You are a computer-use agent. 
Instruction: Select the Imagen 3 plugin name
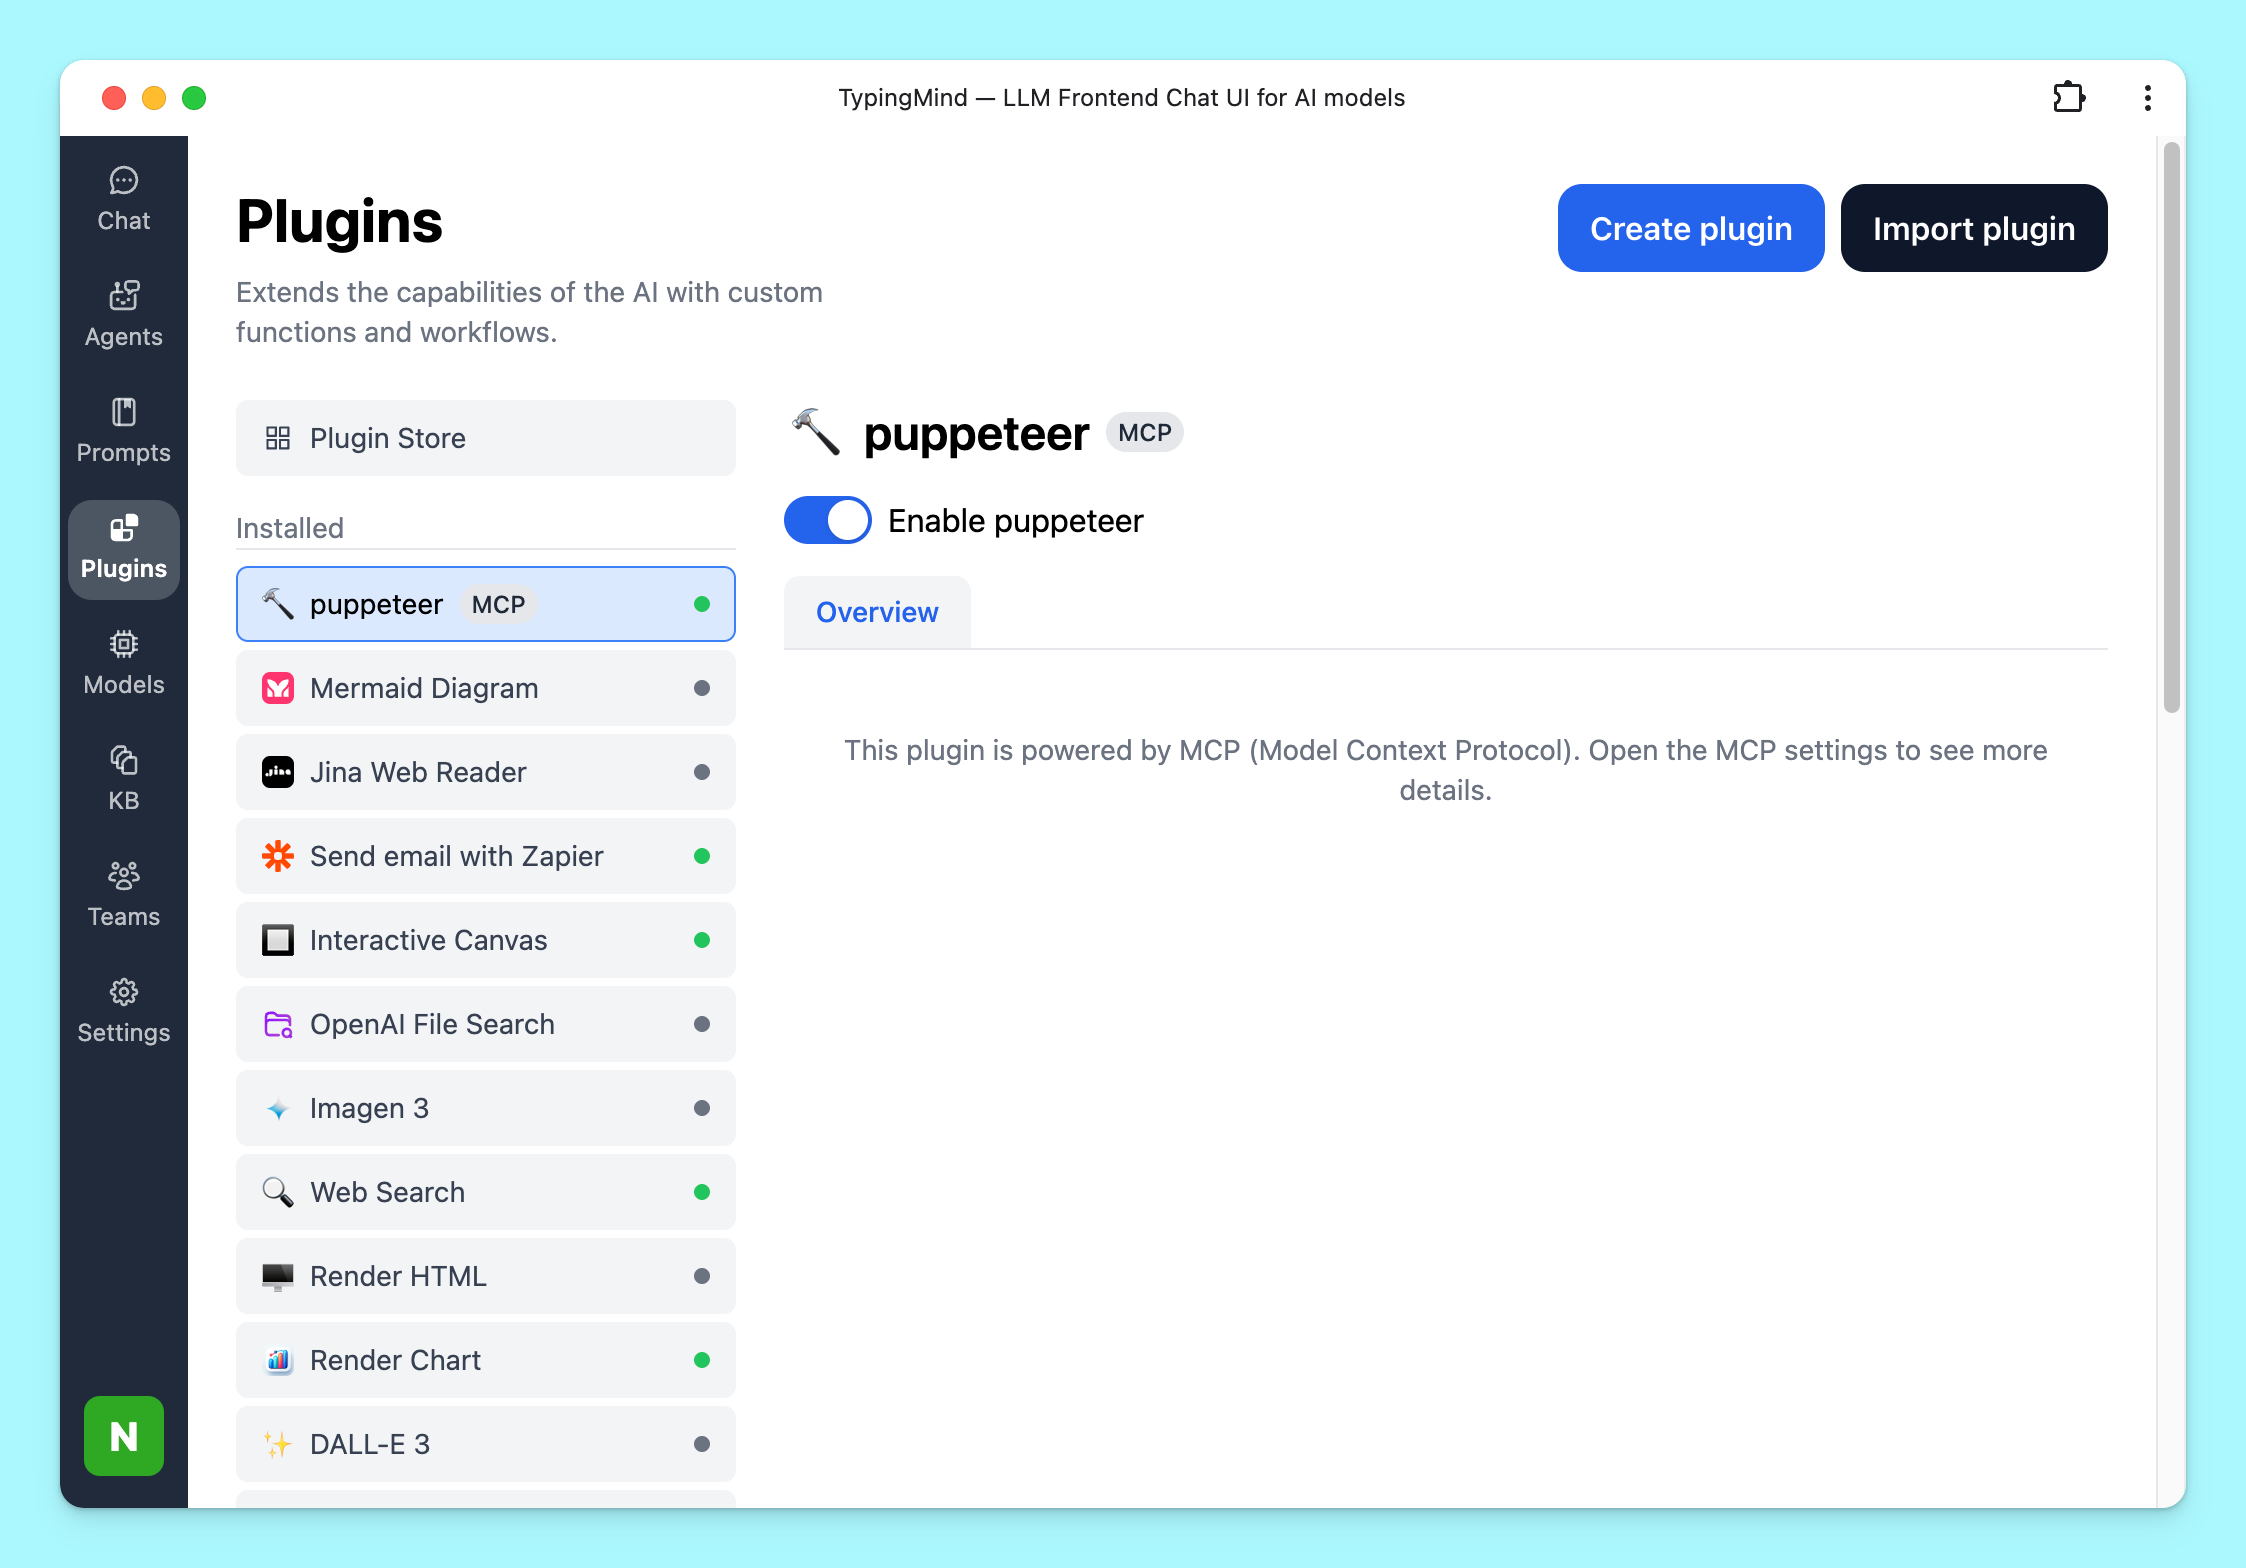[x=369, y=1108]
